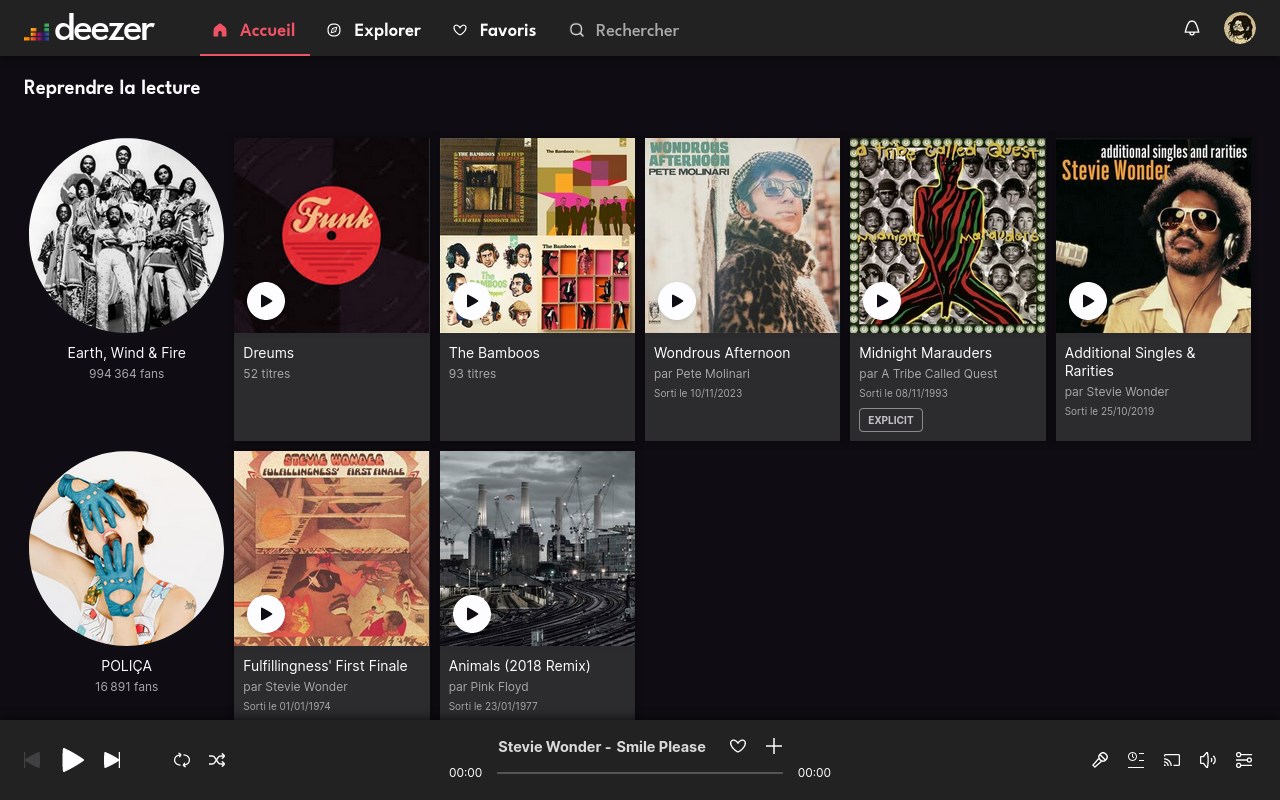The width and height of the screenshot is (1280, 800).
Task: Open the Accueil tab
Action: pos(254,30)
